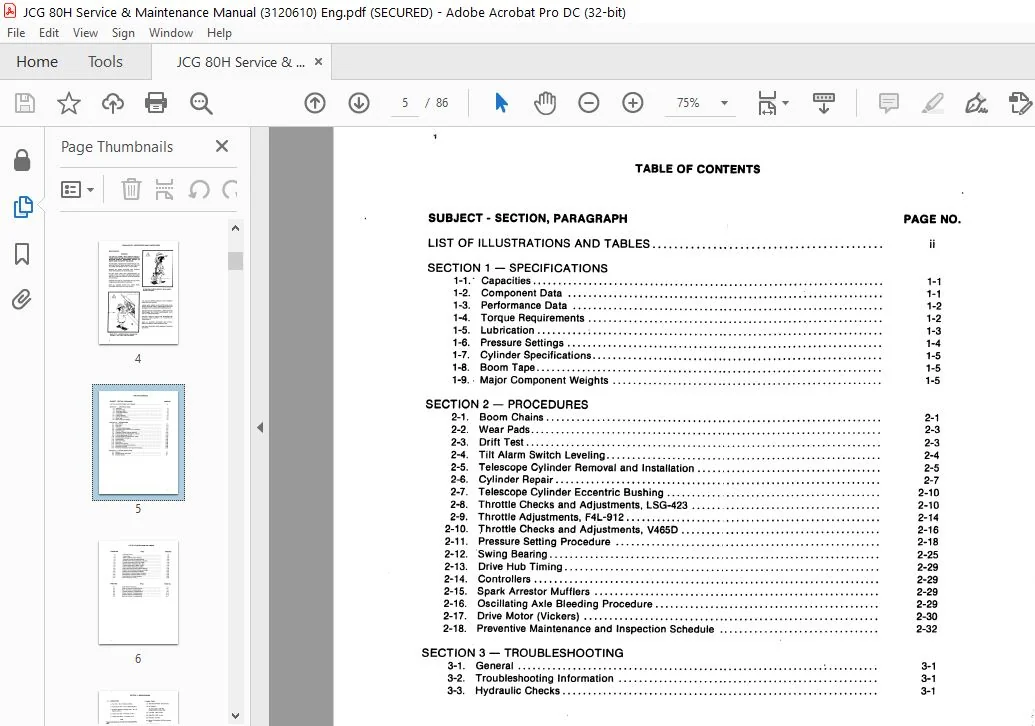Go to previous page arrow

pos(315,103)
